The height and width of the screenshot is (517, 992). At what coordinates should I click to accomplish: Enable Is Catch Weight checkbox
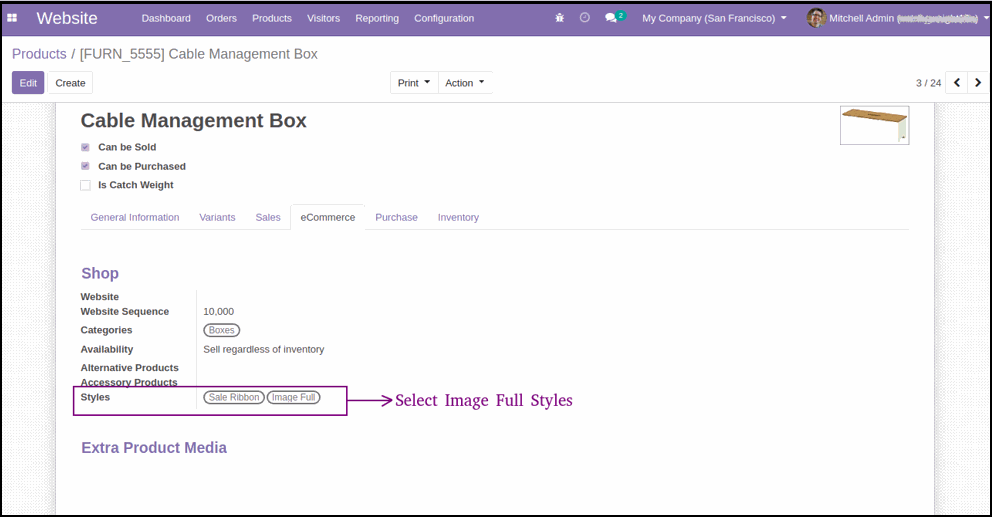(85, 185)
